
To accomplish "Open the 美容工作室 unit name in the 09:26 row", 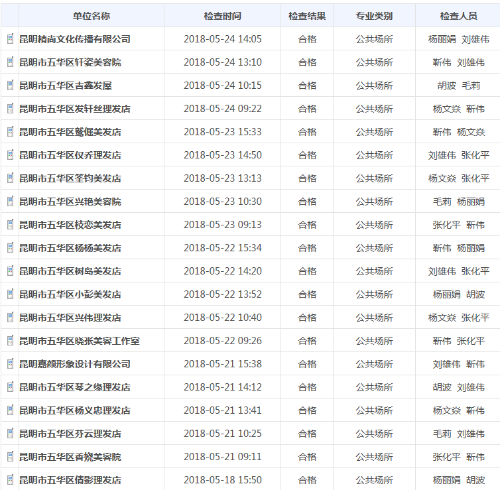I will click(x=79, y=341).
